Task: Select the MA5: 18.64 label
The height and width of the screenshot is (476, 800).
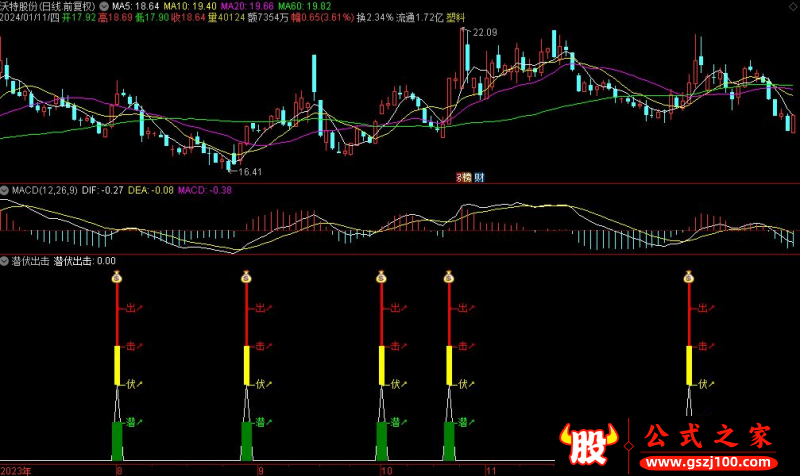Action: tap(136, 7)
